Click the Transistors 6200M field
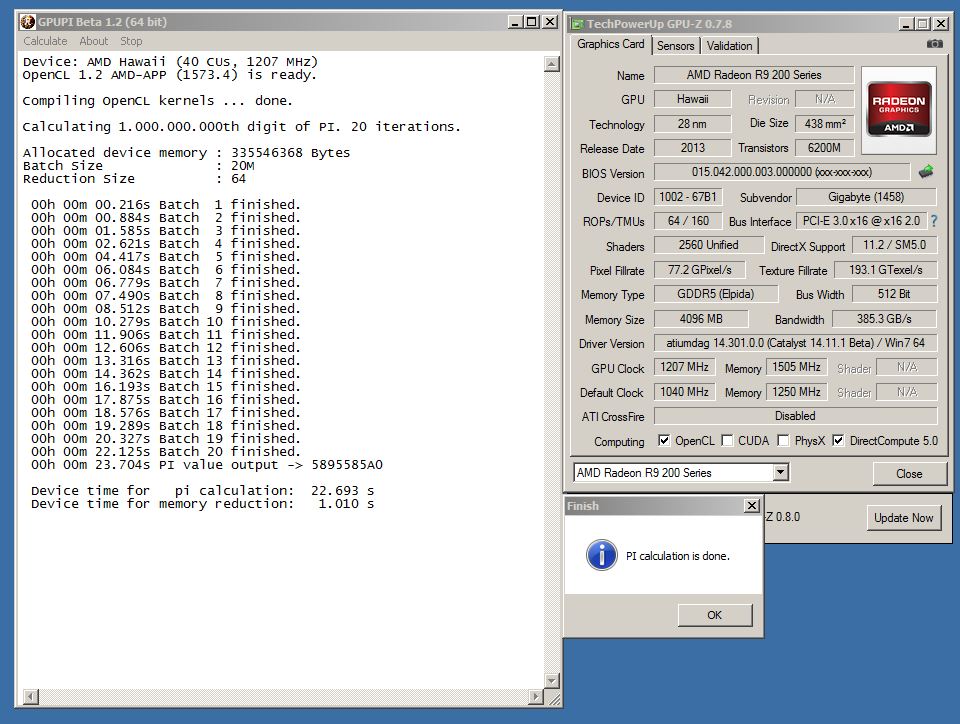The height and width of the screenshot is (724, 960). (825, 147)
